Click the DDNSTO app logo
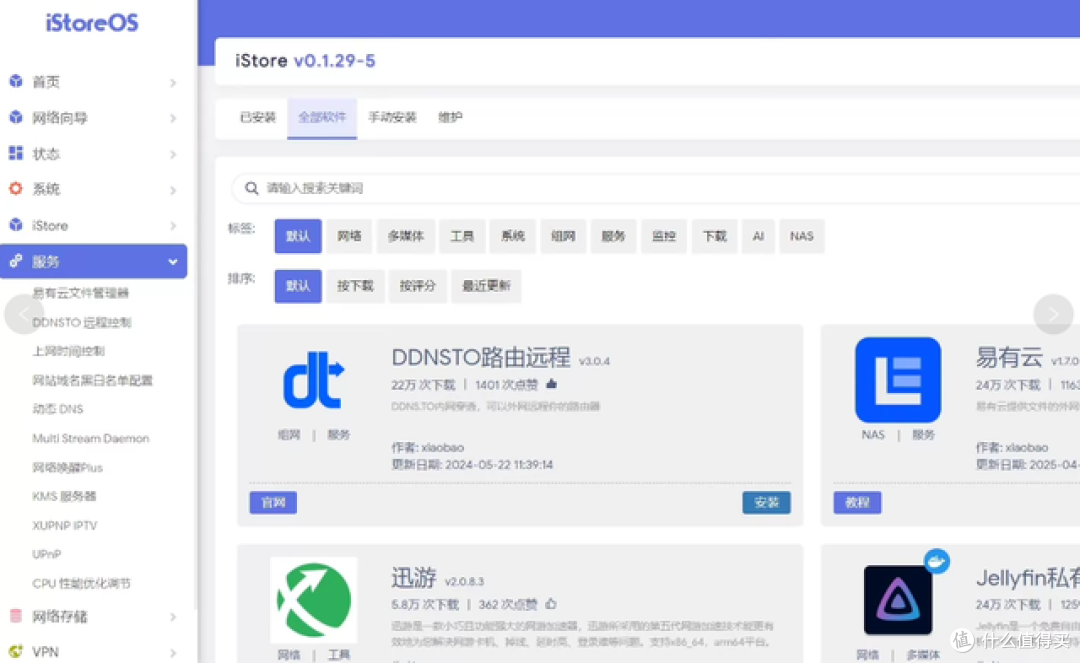 click(313, 380)
